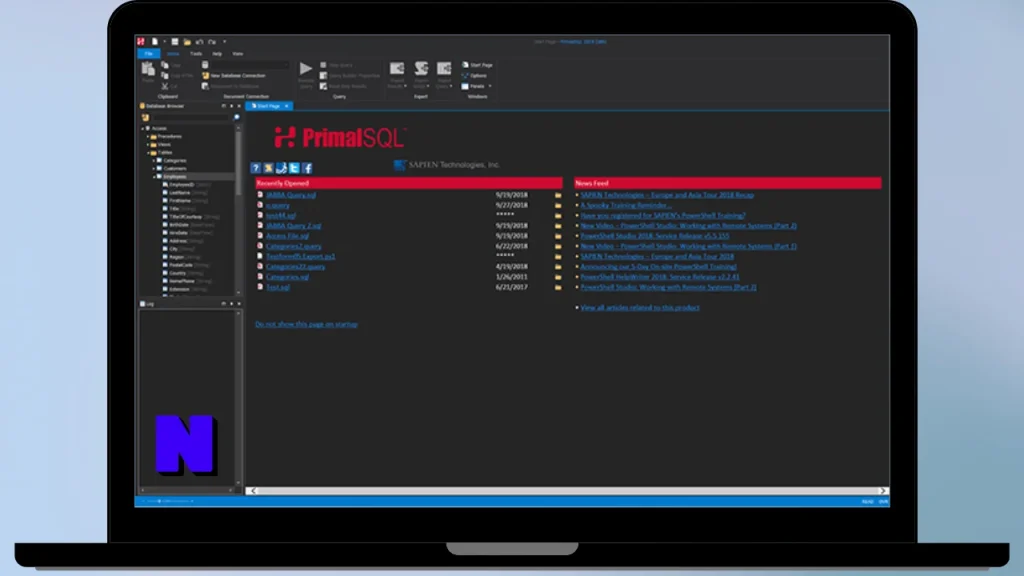Screen dimensions: 1024x576
Task: Open 'PowerShell Studio 2018: Service Release' news link
Action: 655,236
